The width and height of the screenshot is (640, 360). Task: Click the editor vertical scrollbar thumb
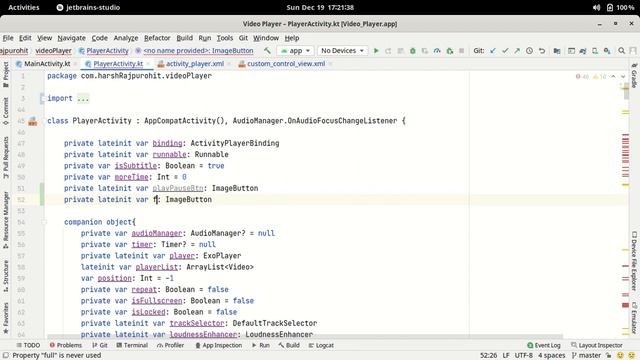tap(626, 91)
